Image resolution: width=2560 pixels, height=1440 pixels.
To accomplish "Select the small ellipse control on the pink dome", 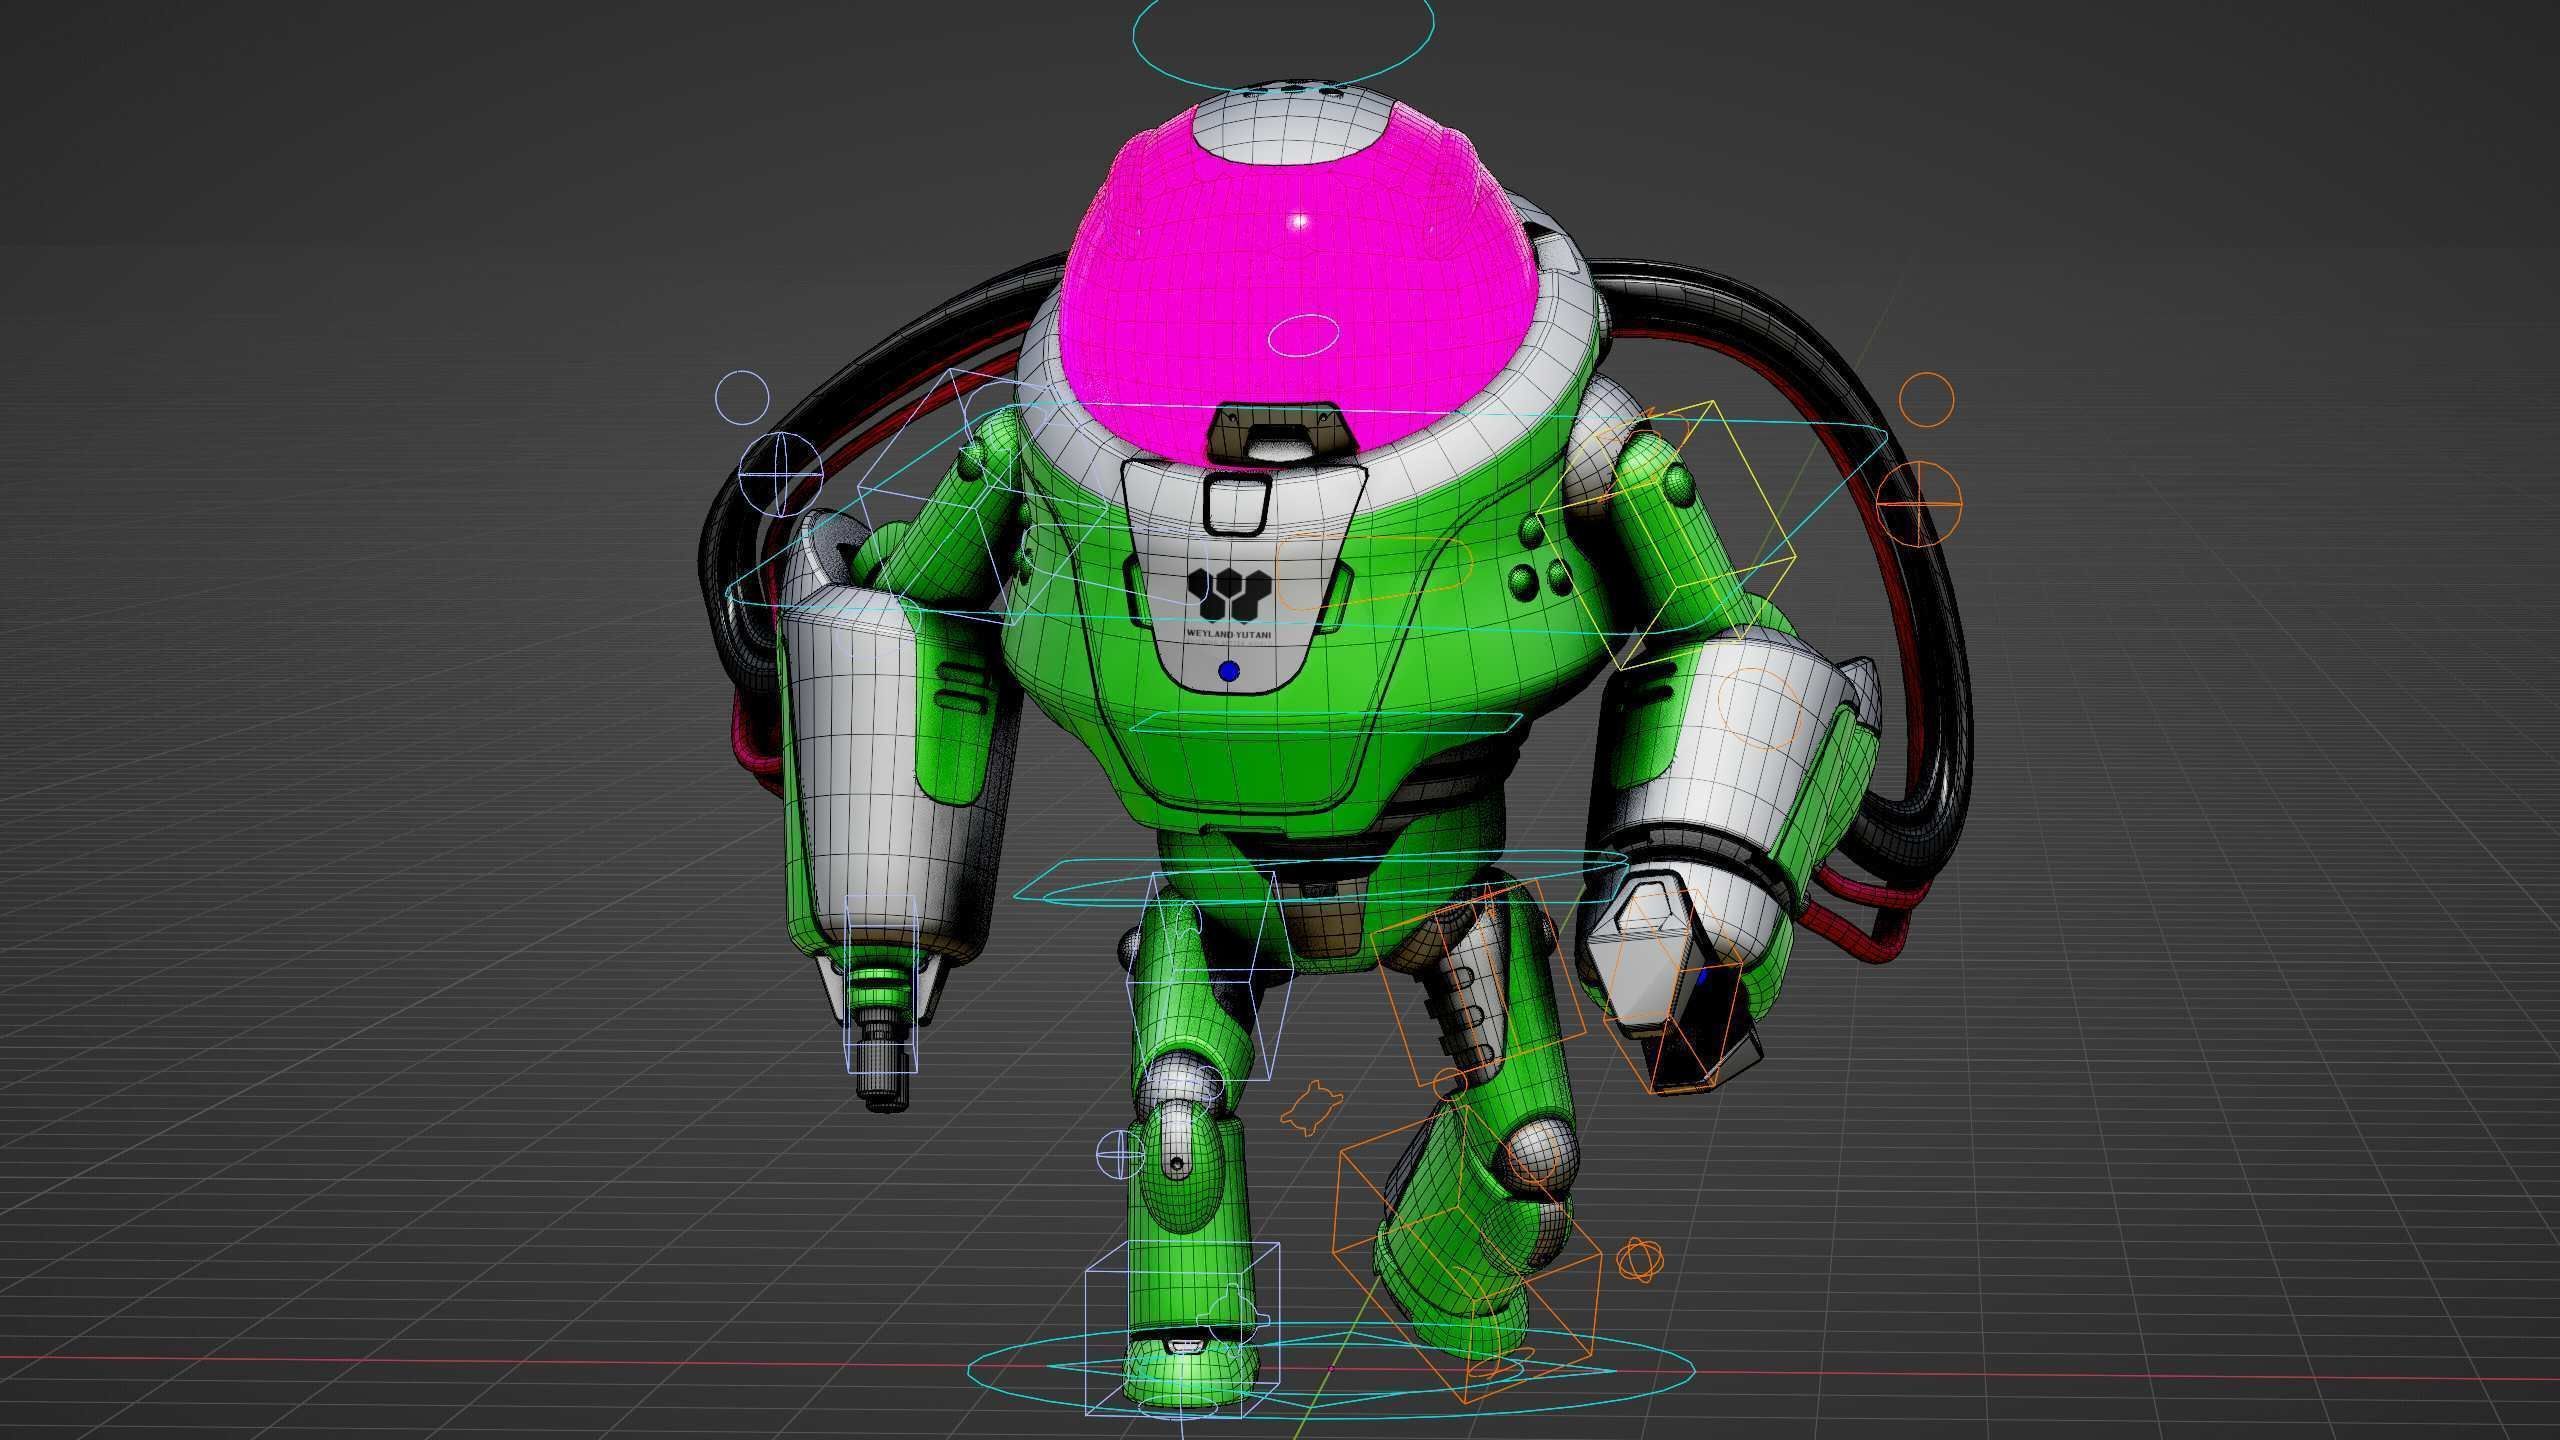I will pos(1303,335).
